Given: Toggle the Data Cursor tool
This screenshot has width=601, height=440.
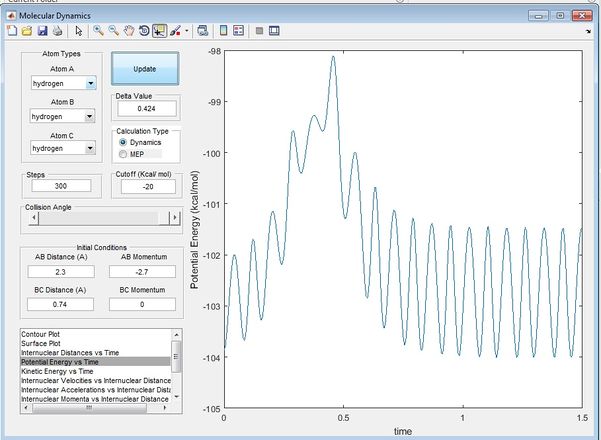Looking at the screenshot, I should 159,31.
